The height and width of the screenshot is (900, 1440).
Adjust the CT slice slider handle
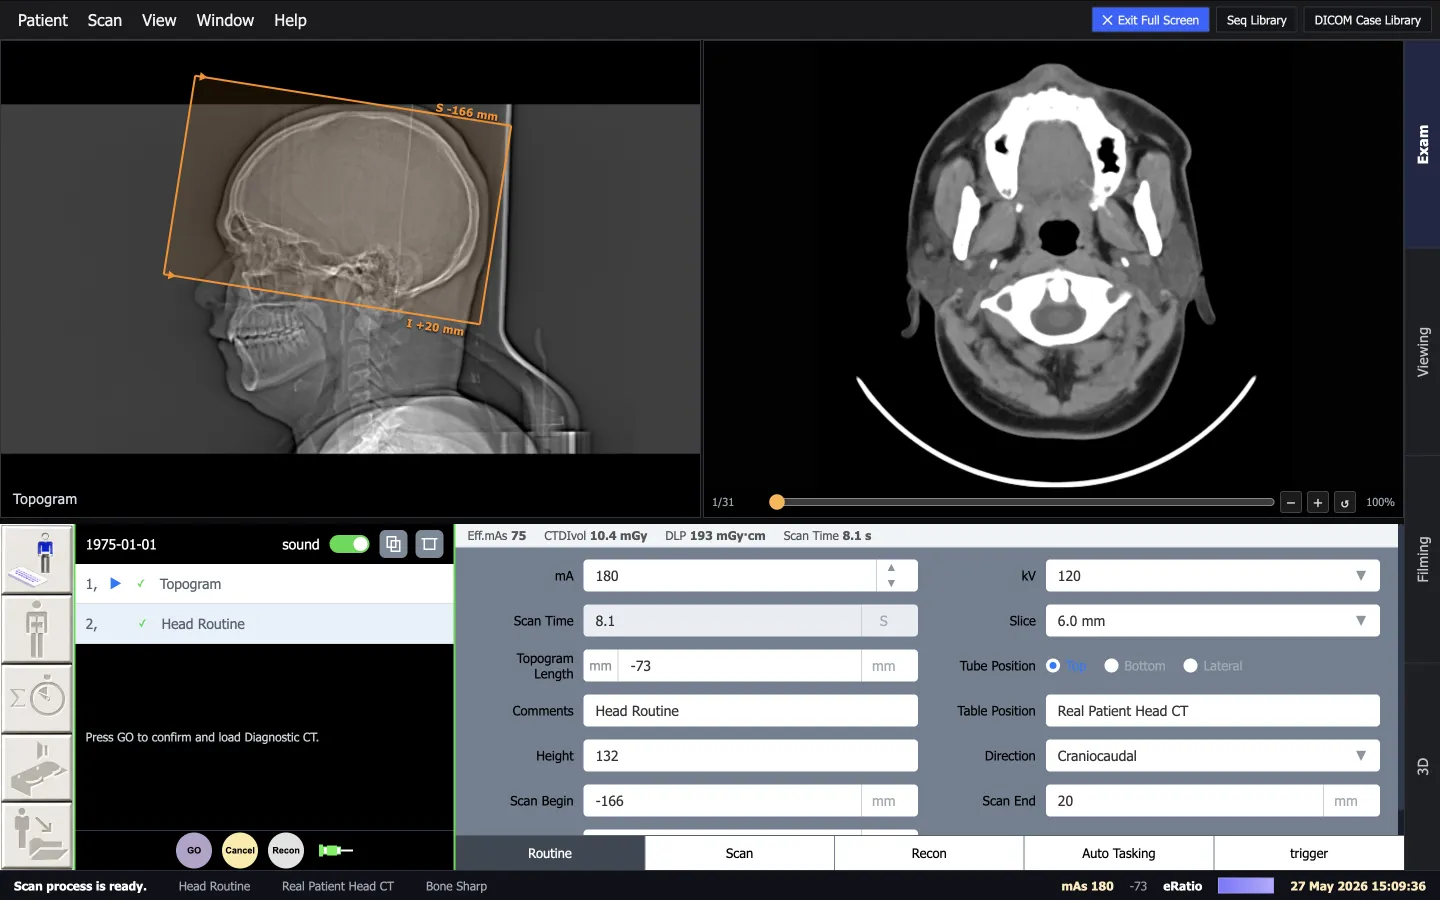pos(777,502)
